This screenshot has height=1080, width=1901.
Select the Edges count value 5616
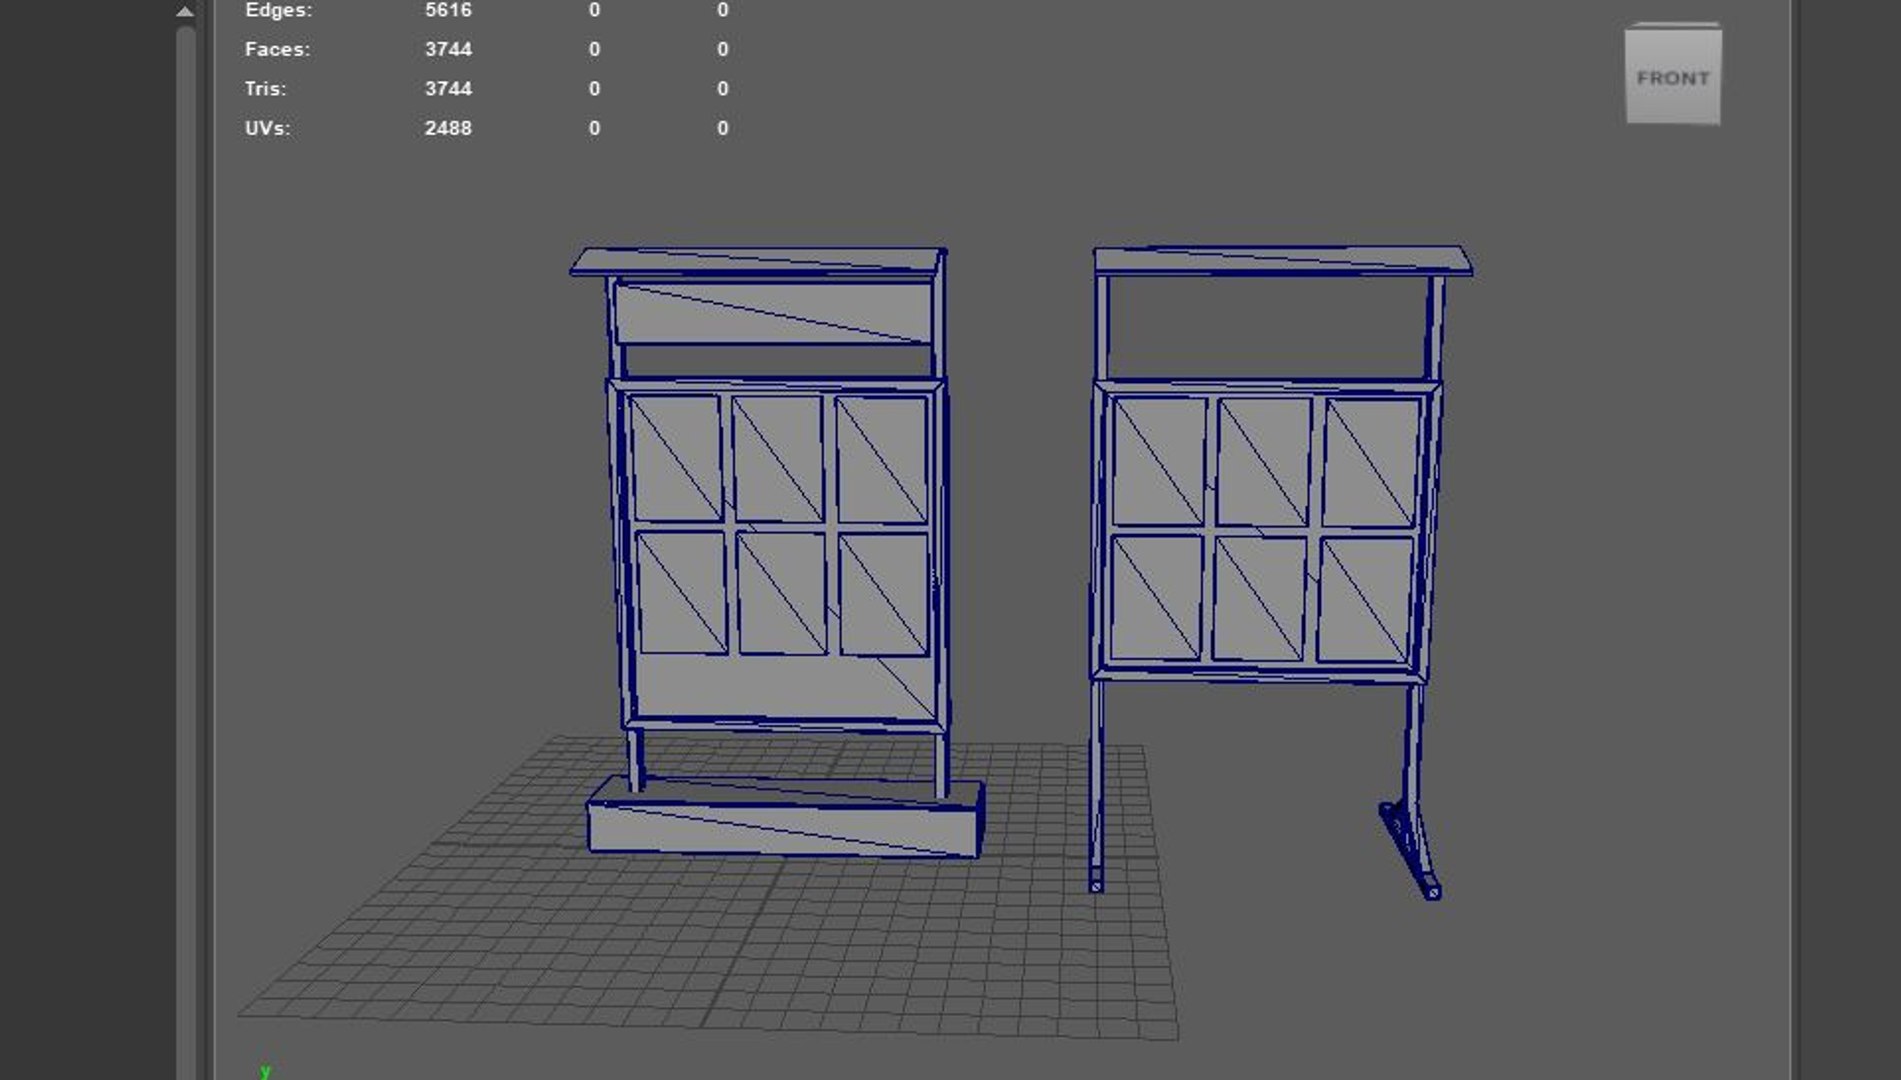(448, 10)
